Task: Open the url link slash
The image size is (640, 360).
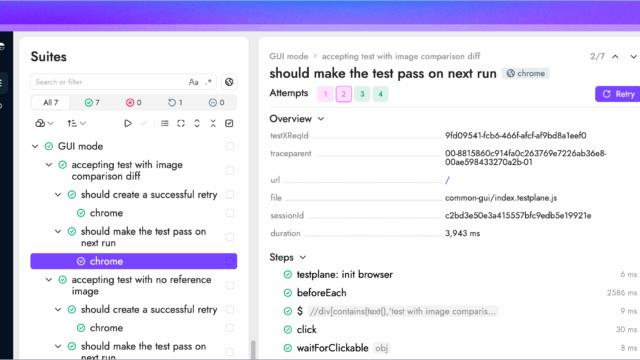Action: [447, 180]
